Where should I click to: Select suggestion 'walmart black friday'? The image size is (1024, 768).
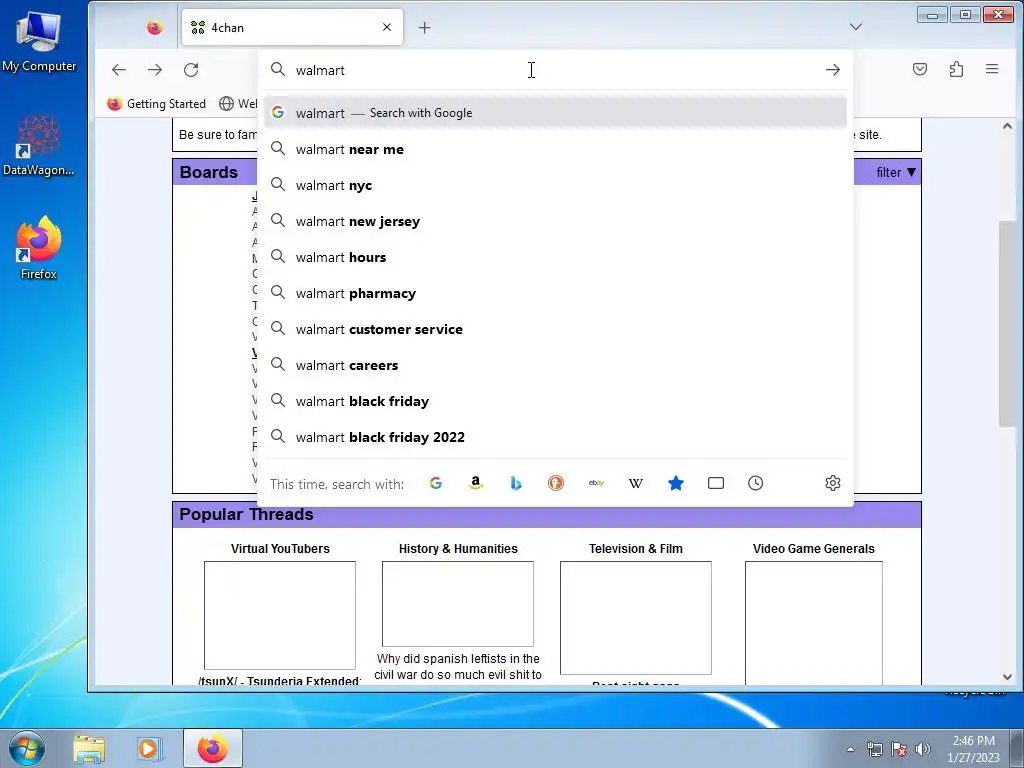(556, 401)
